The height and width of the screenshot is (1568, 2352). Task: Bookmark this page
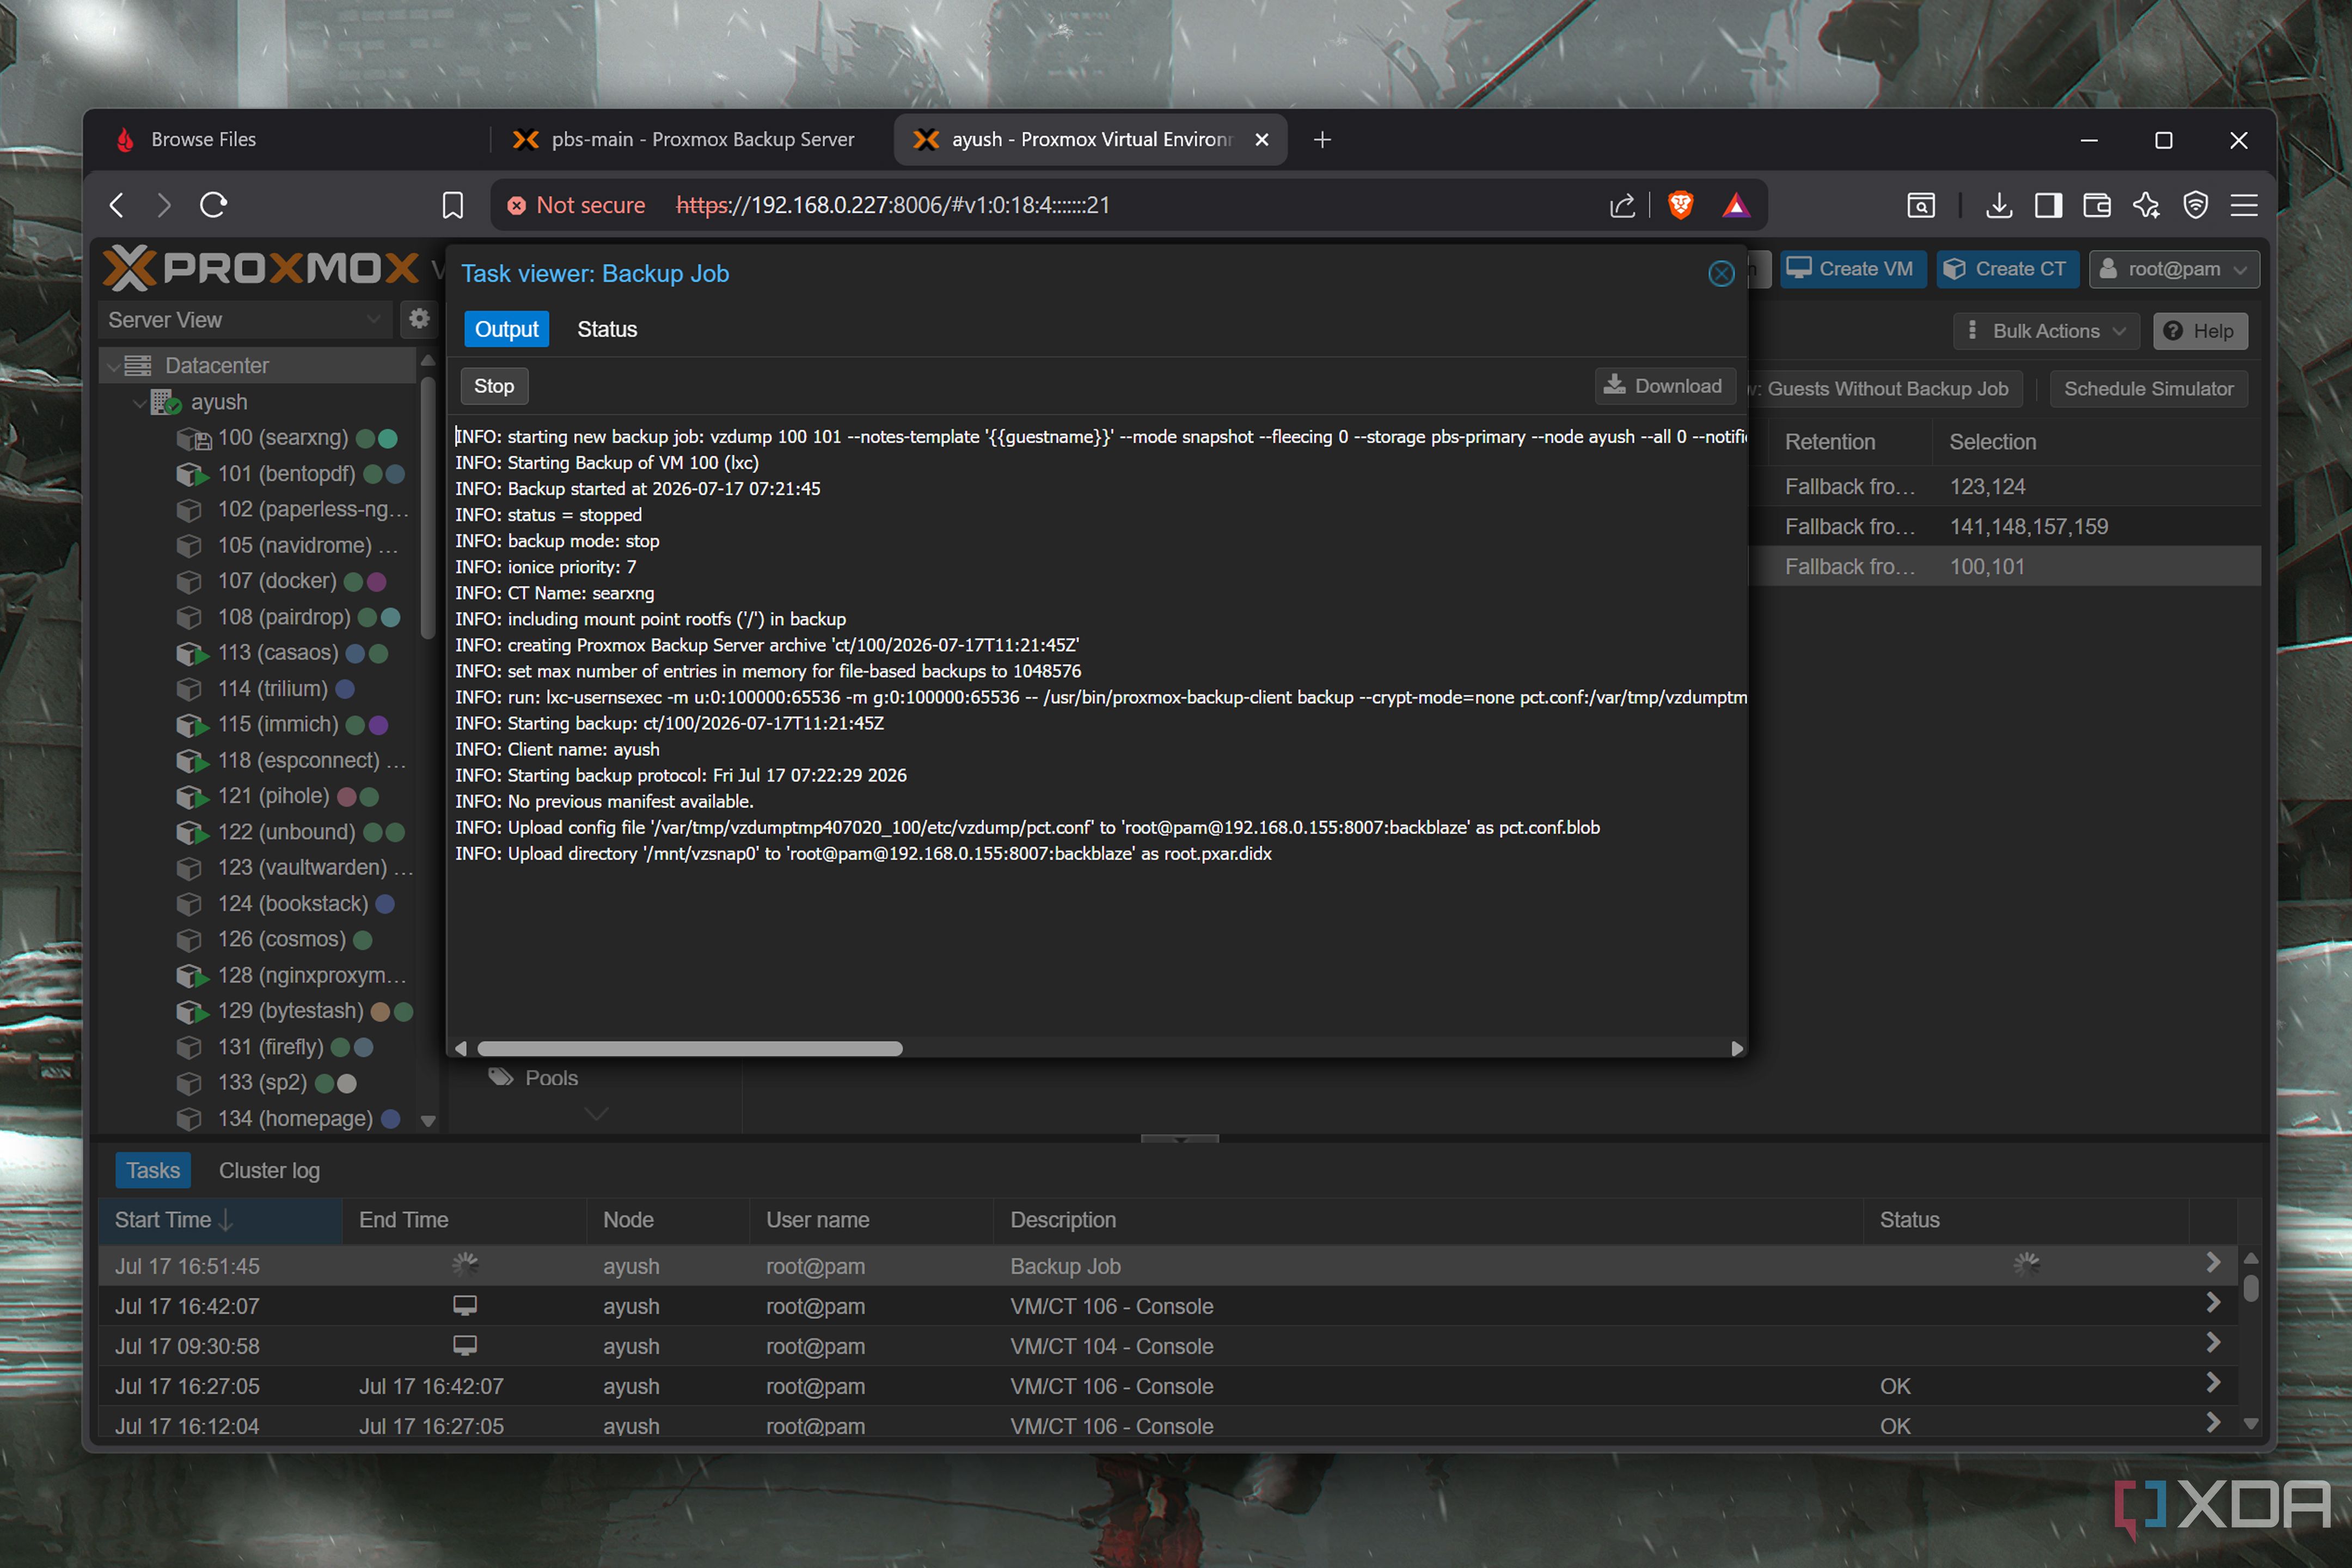(x=453, y=206)
